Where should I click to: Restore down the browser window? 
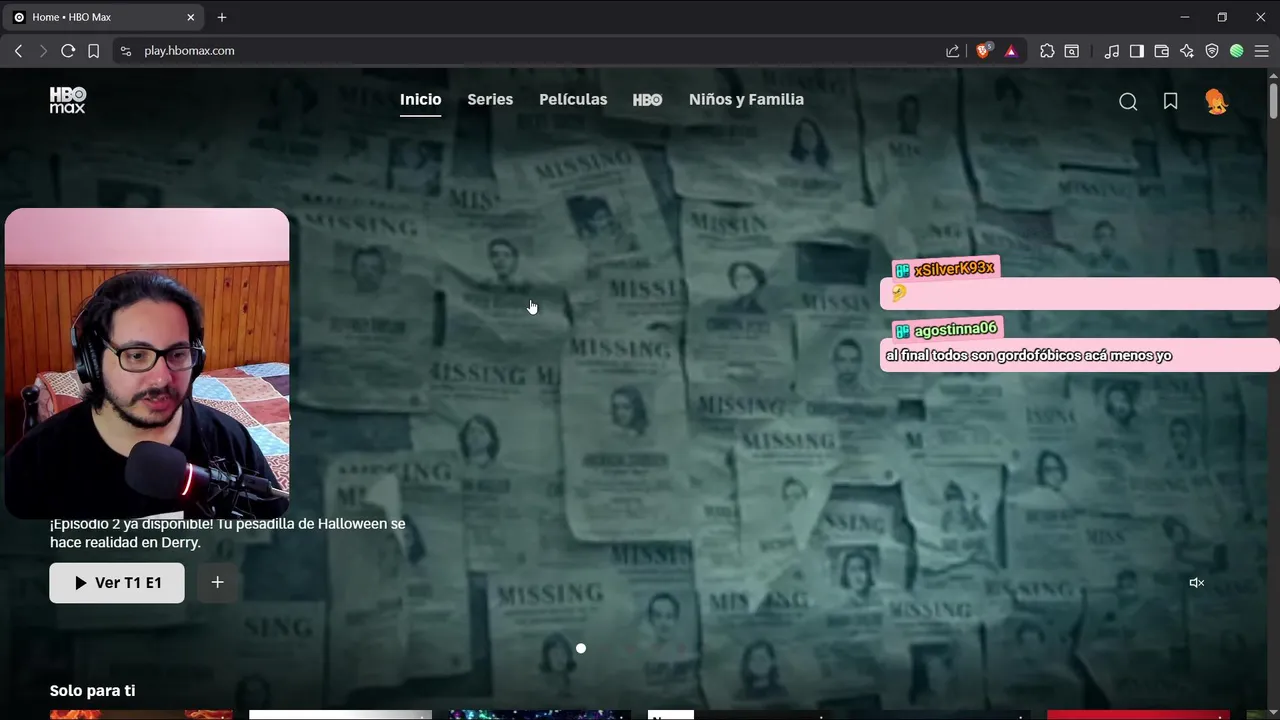pyautogui.click(x=1222, y=17)
